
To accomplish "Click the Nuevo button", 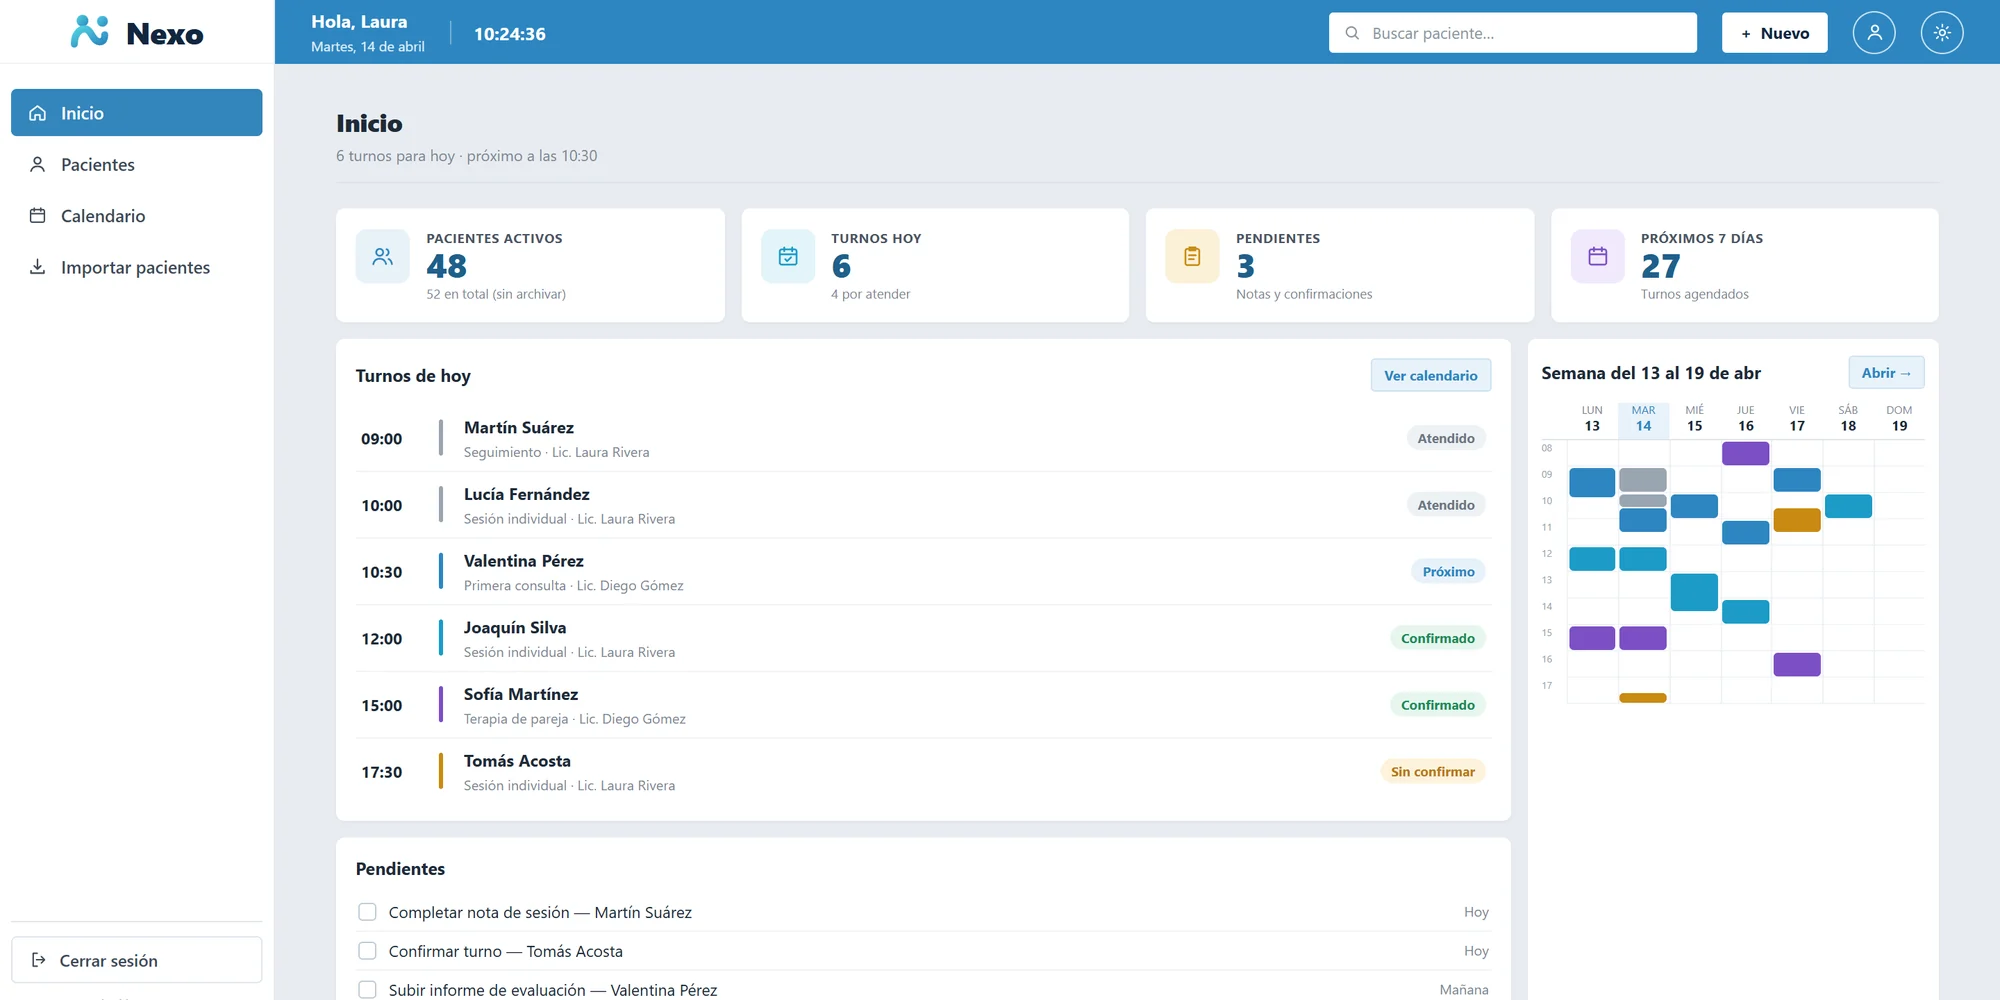I will tap(1774, 33).
